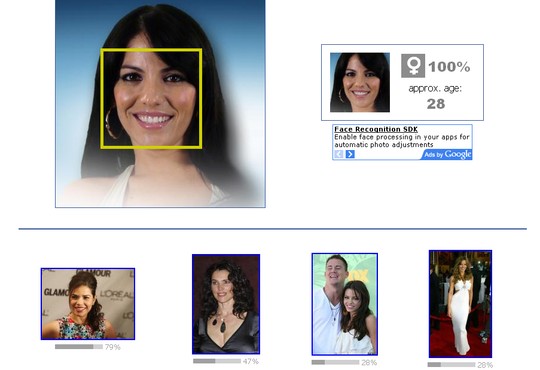Click the female gender symbol icon
Viewport: 540px width, 370px height.
[413, 66]
